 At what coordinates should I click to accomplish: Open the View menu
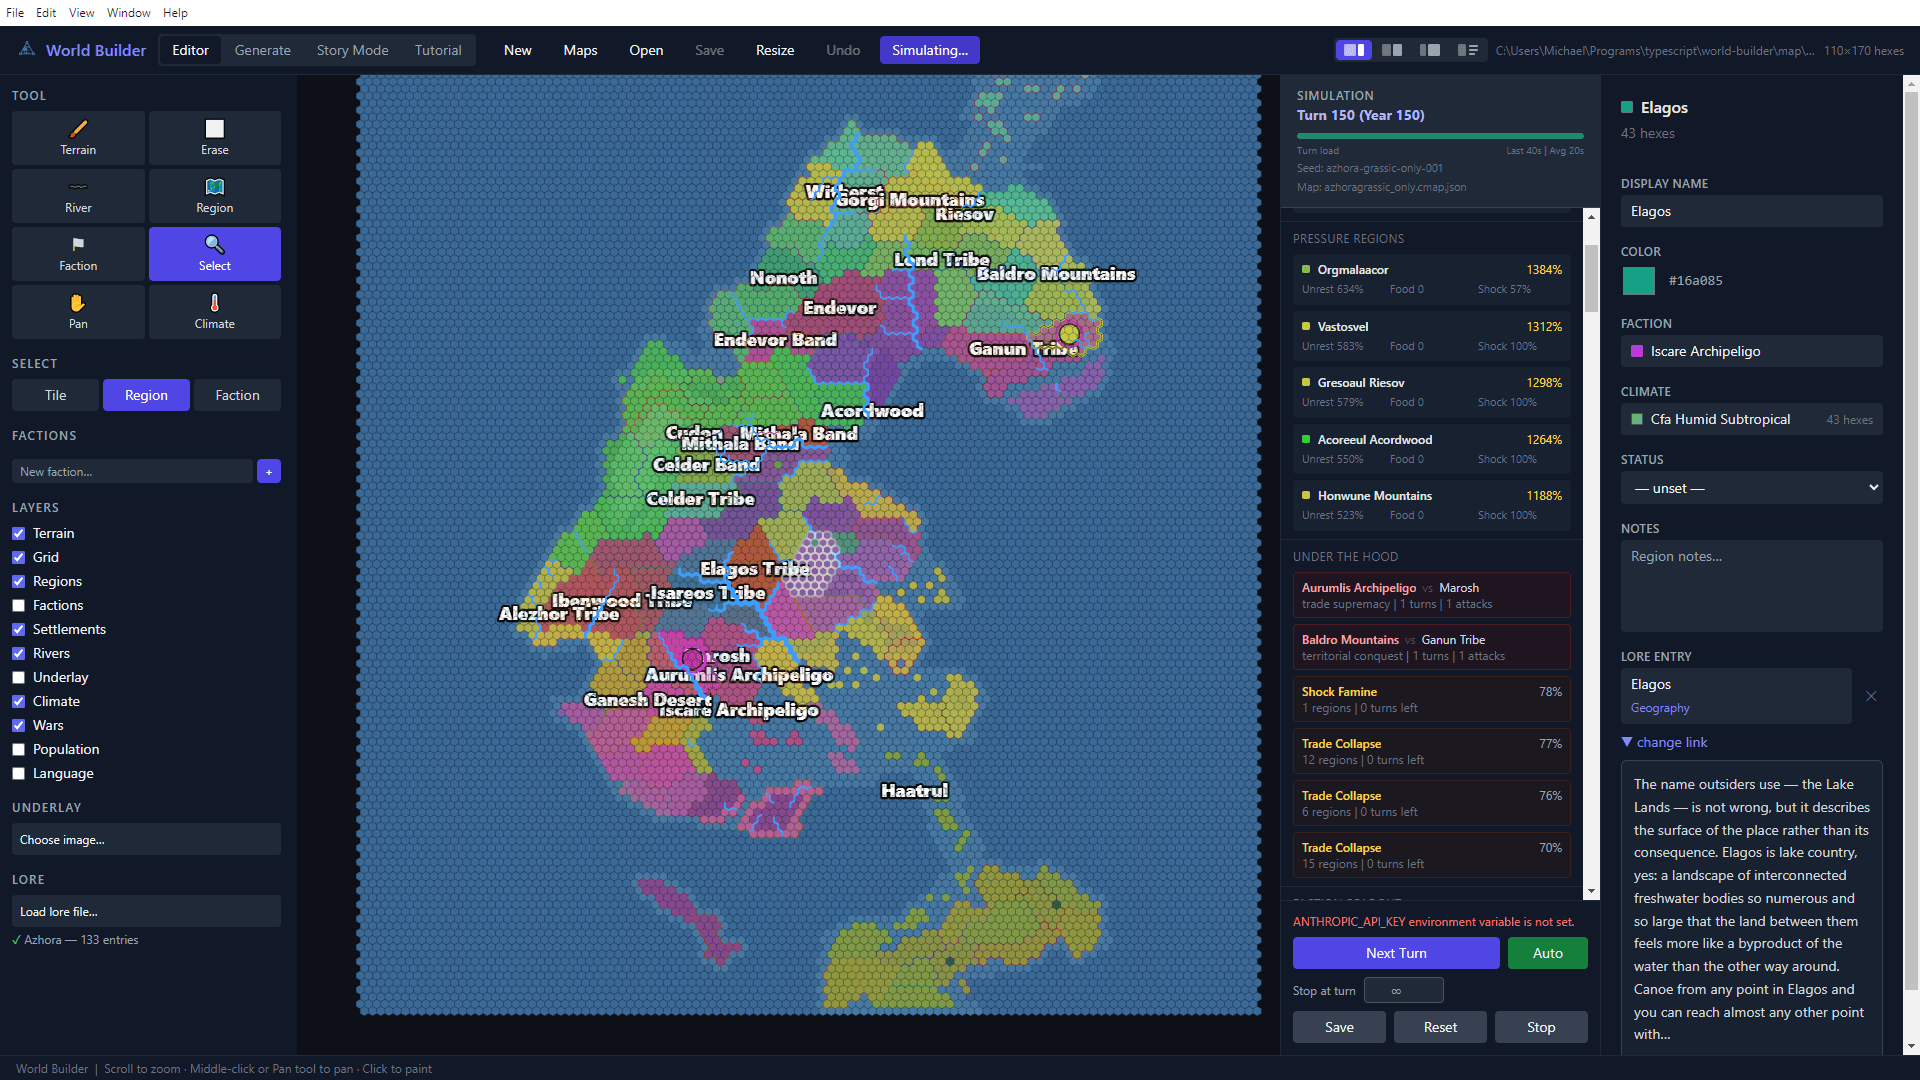81,13
